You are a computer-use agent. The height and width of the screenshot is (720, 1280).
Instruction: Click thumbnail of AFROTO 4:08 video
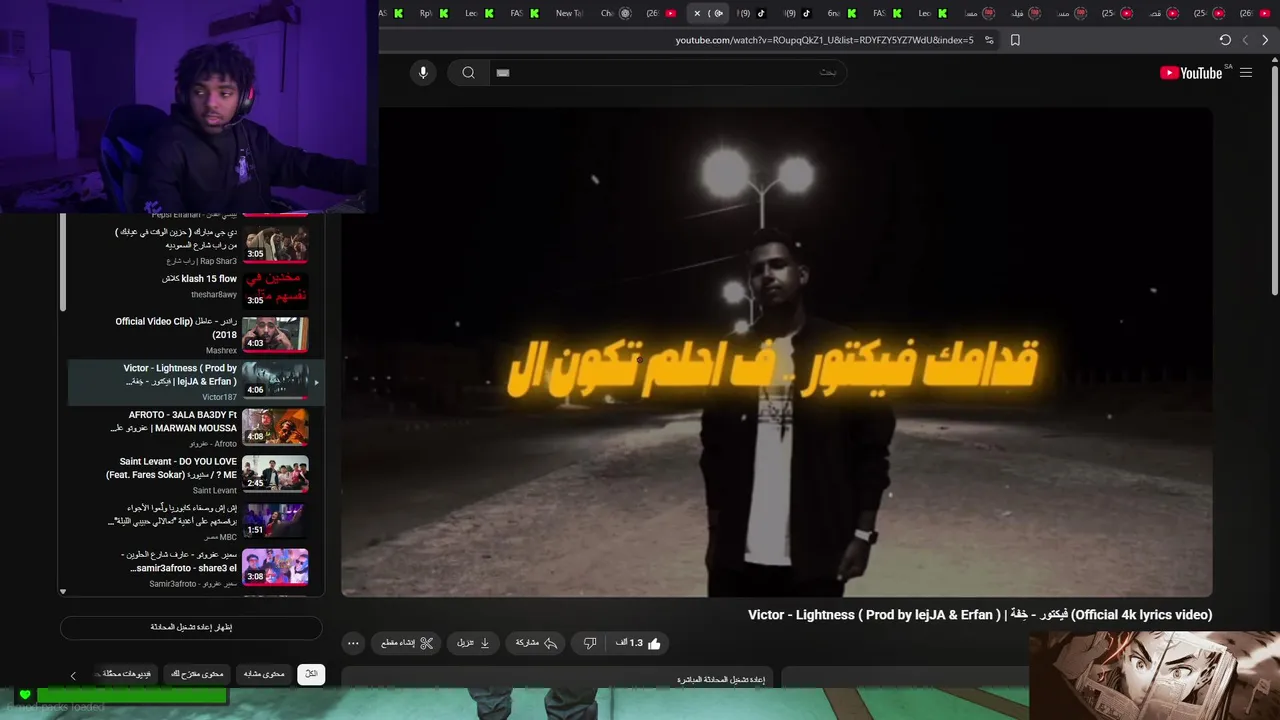point(275,426)
